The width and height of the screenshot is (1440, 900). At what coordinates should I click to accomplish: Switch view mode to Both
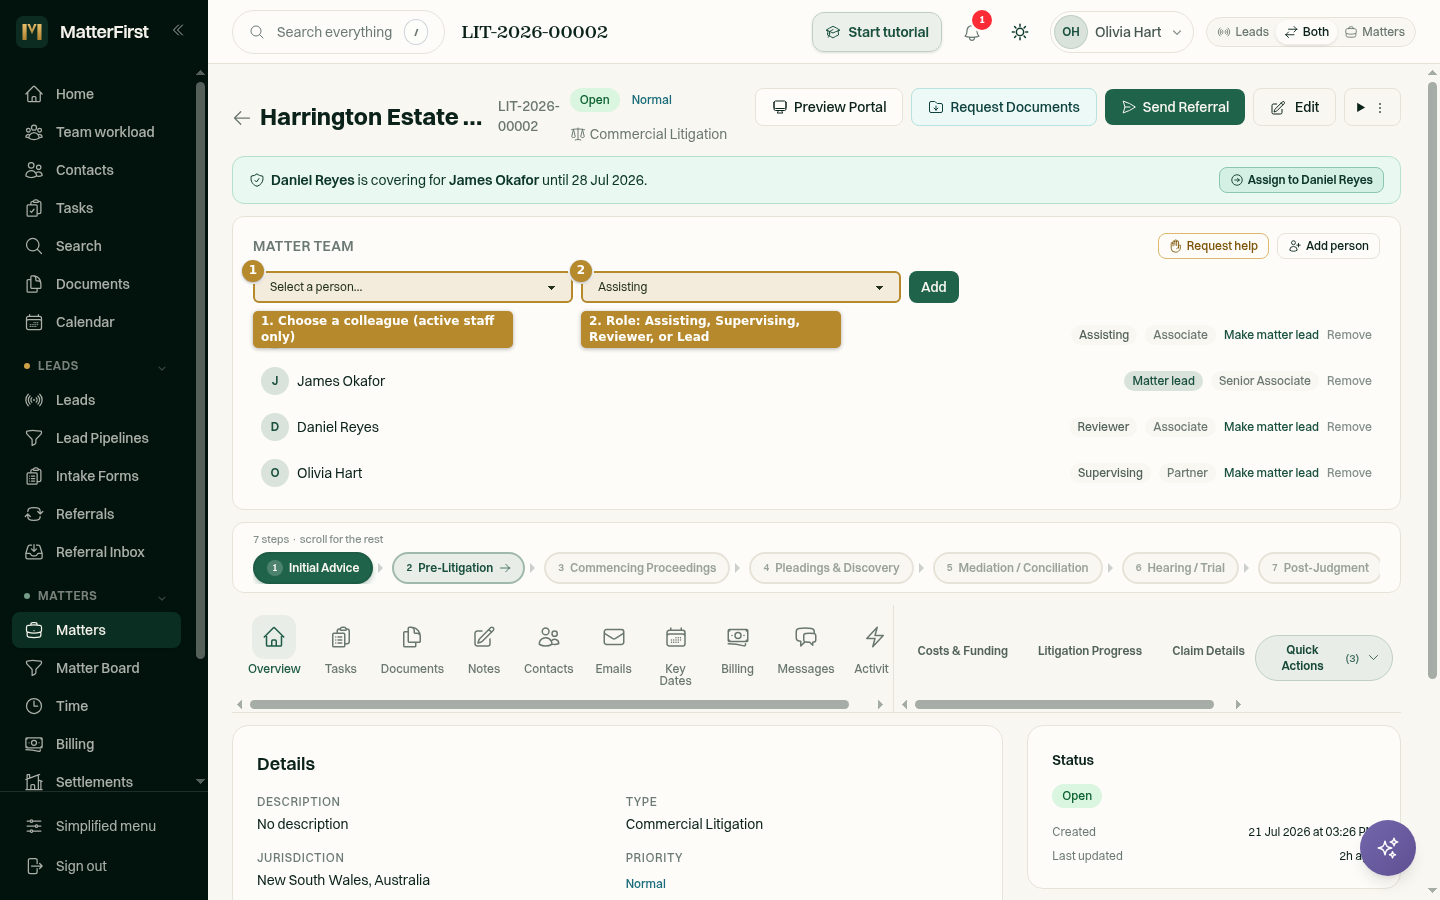(x=1307, y=32)
